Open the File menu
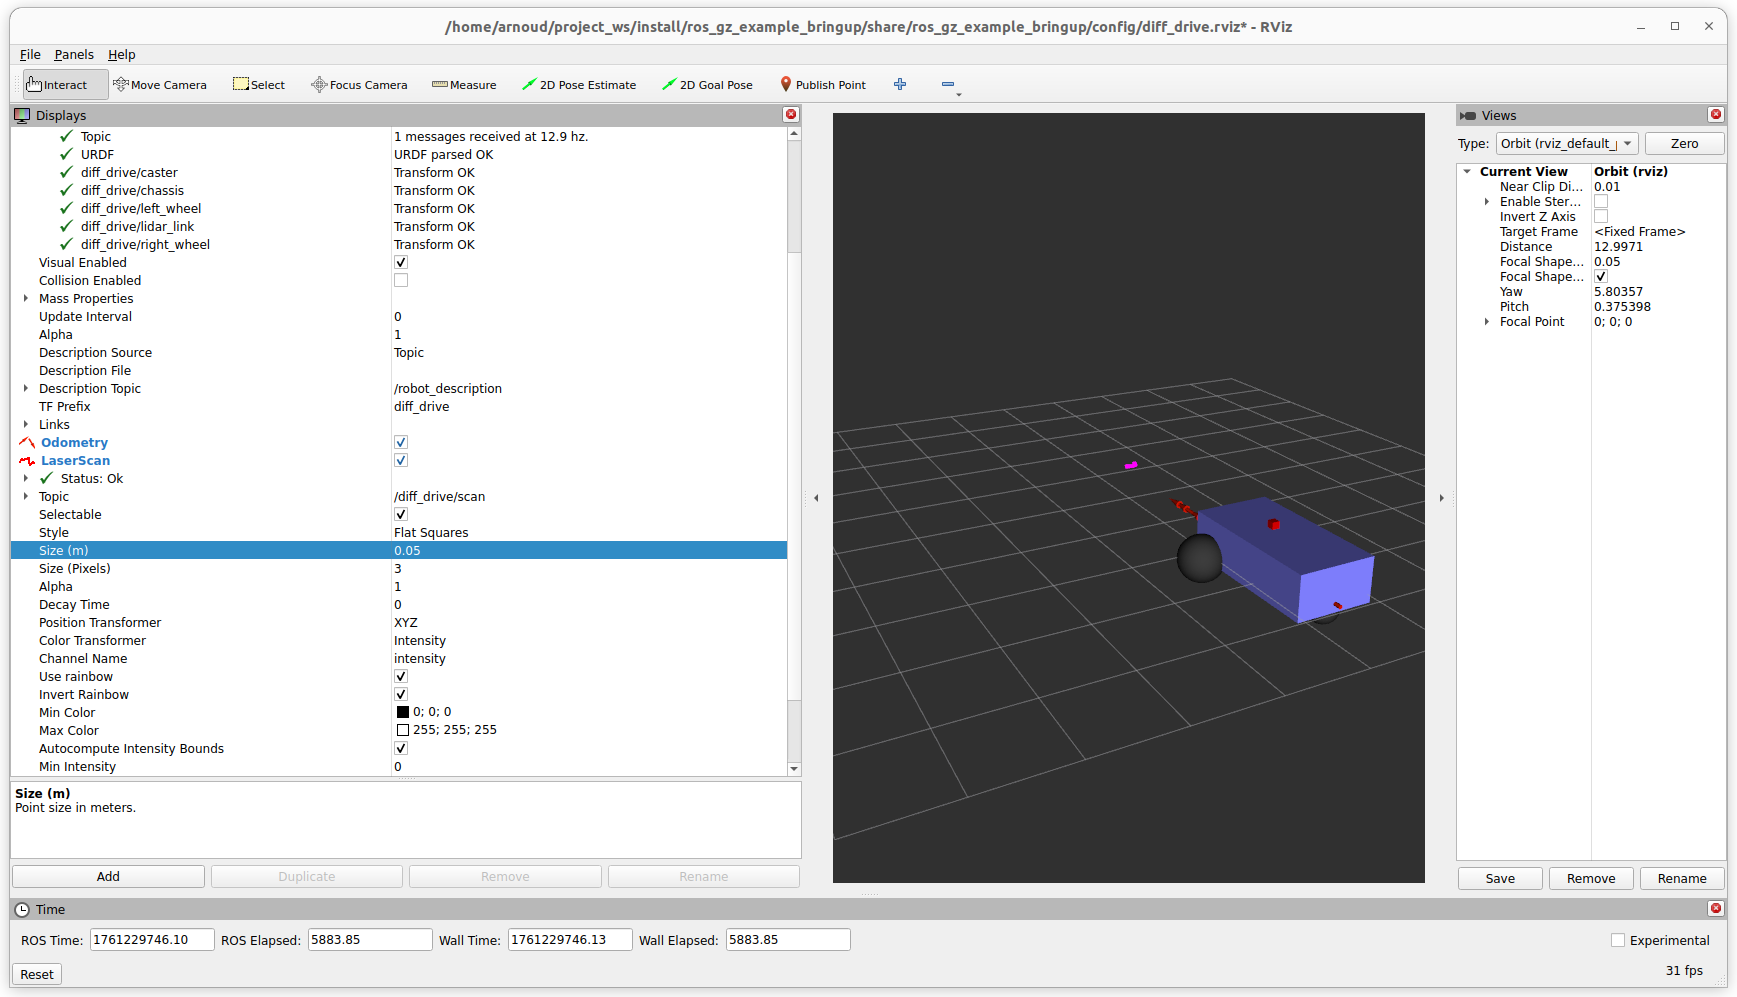Screen dimensions: 1737x997 (x=30, y=55)
